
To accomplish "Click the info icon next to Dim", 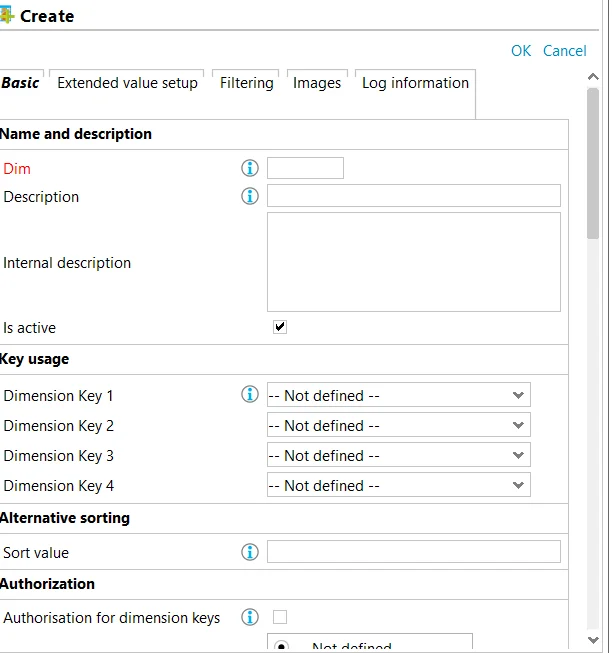I will [250, 168].
